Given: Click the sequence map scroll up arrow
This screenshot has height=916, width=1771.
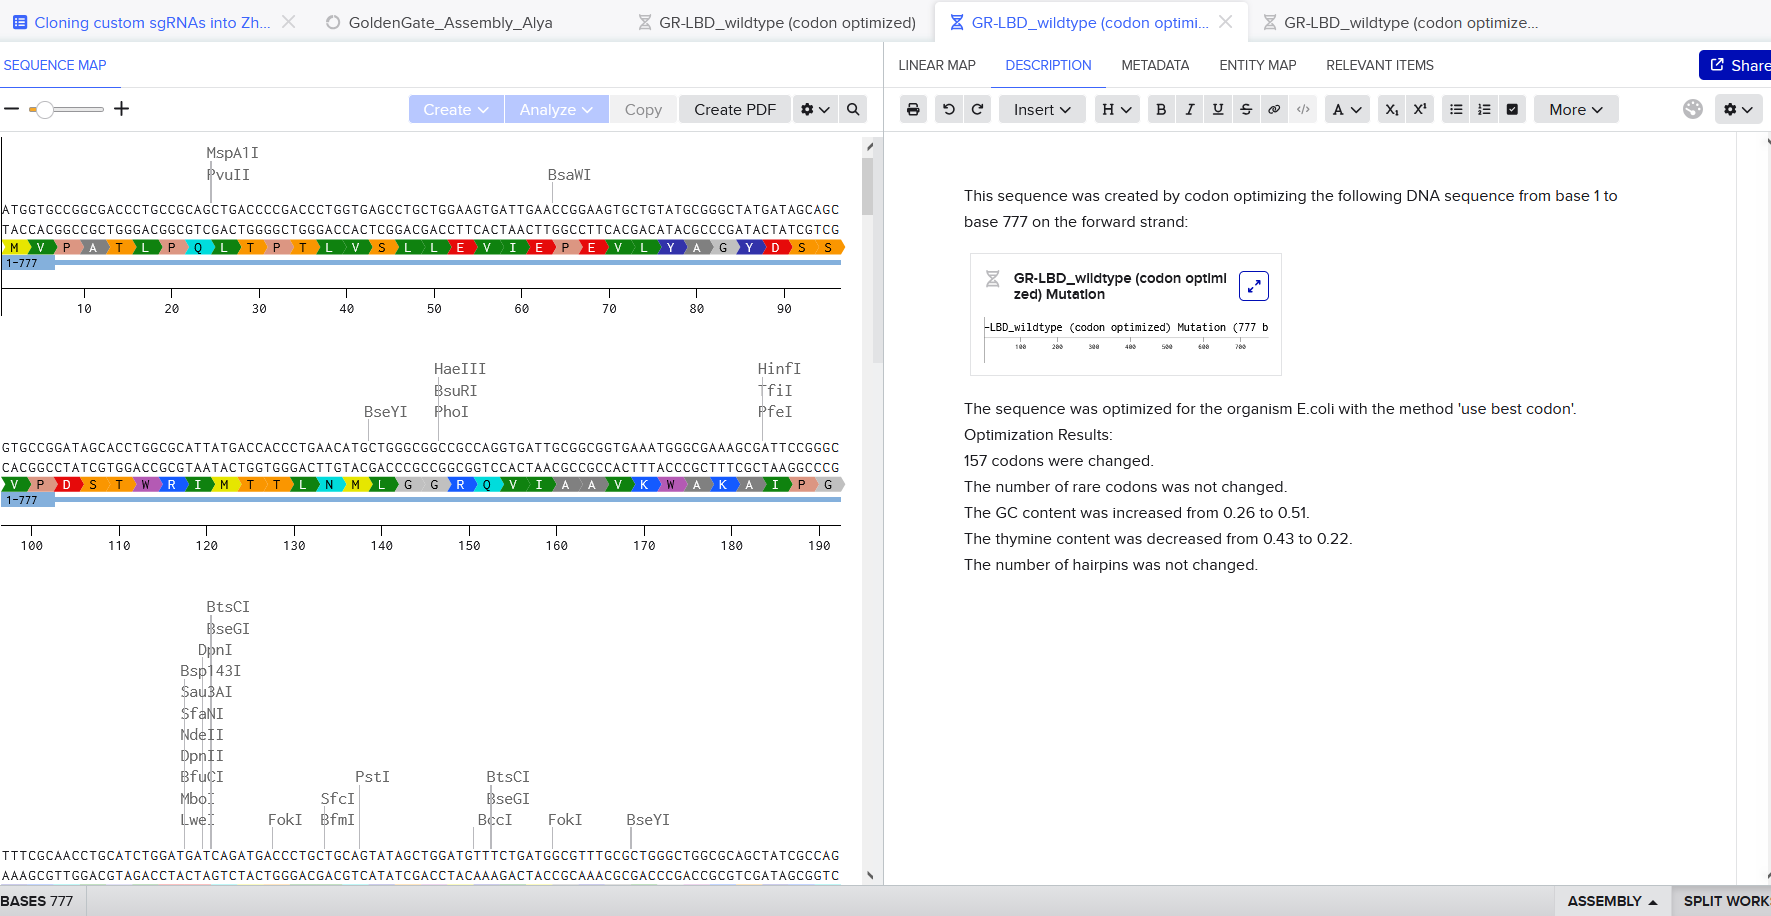Looking at the screenshot, I should click(x=869, y=146).
